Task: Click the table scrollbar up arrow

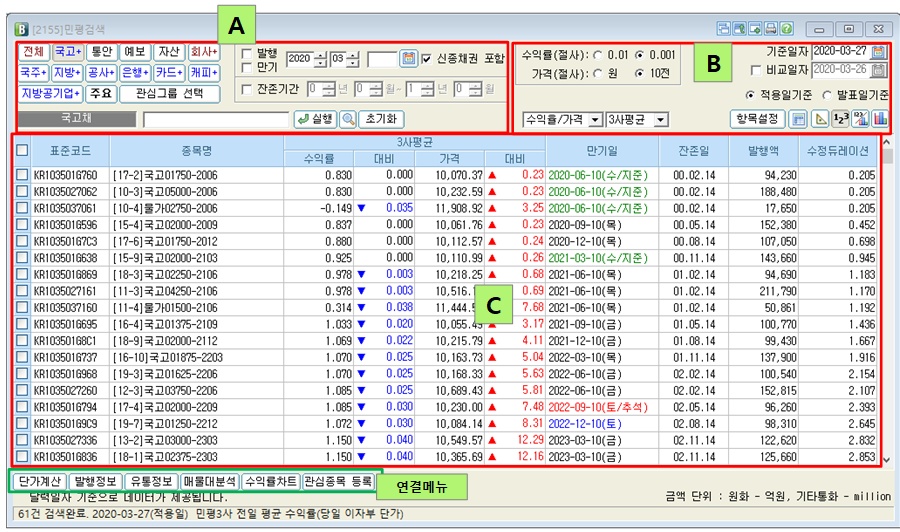Action: tap(887, 142)
